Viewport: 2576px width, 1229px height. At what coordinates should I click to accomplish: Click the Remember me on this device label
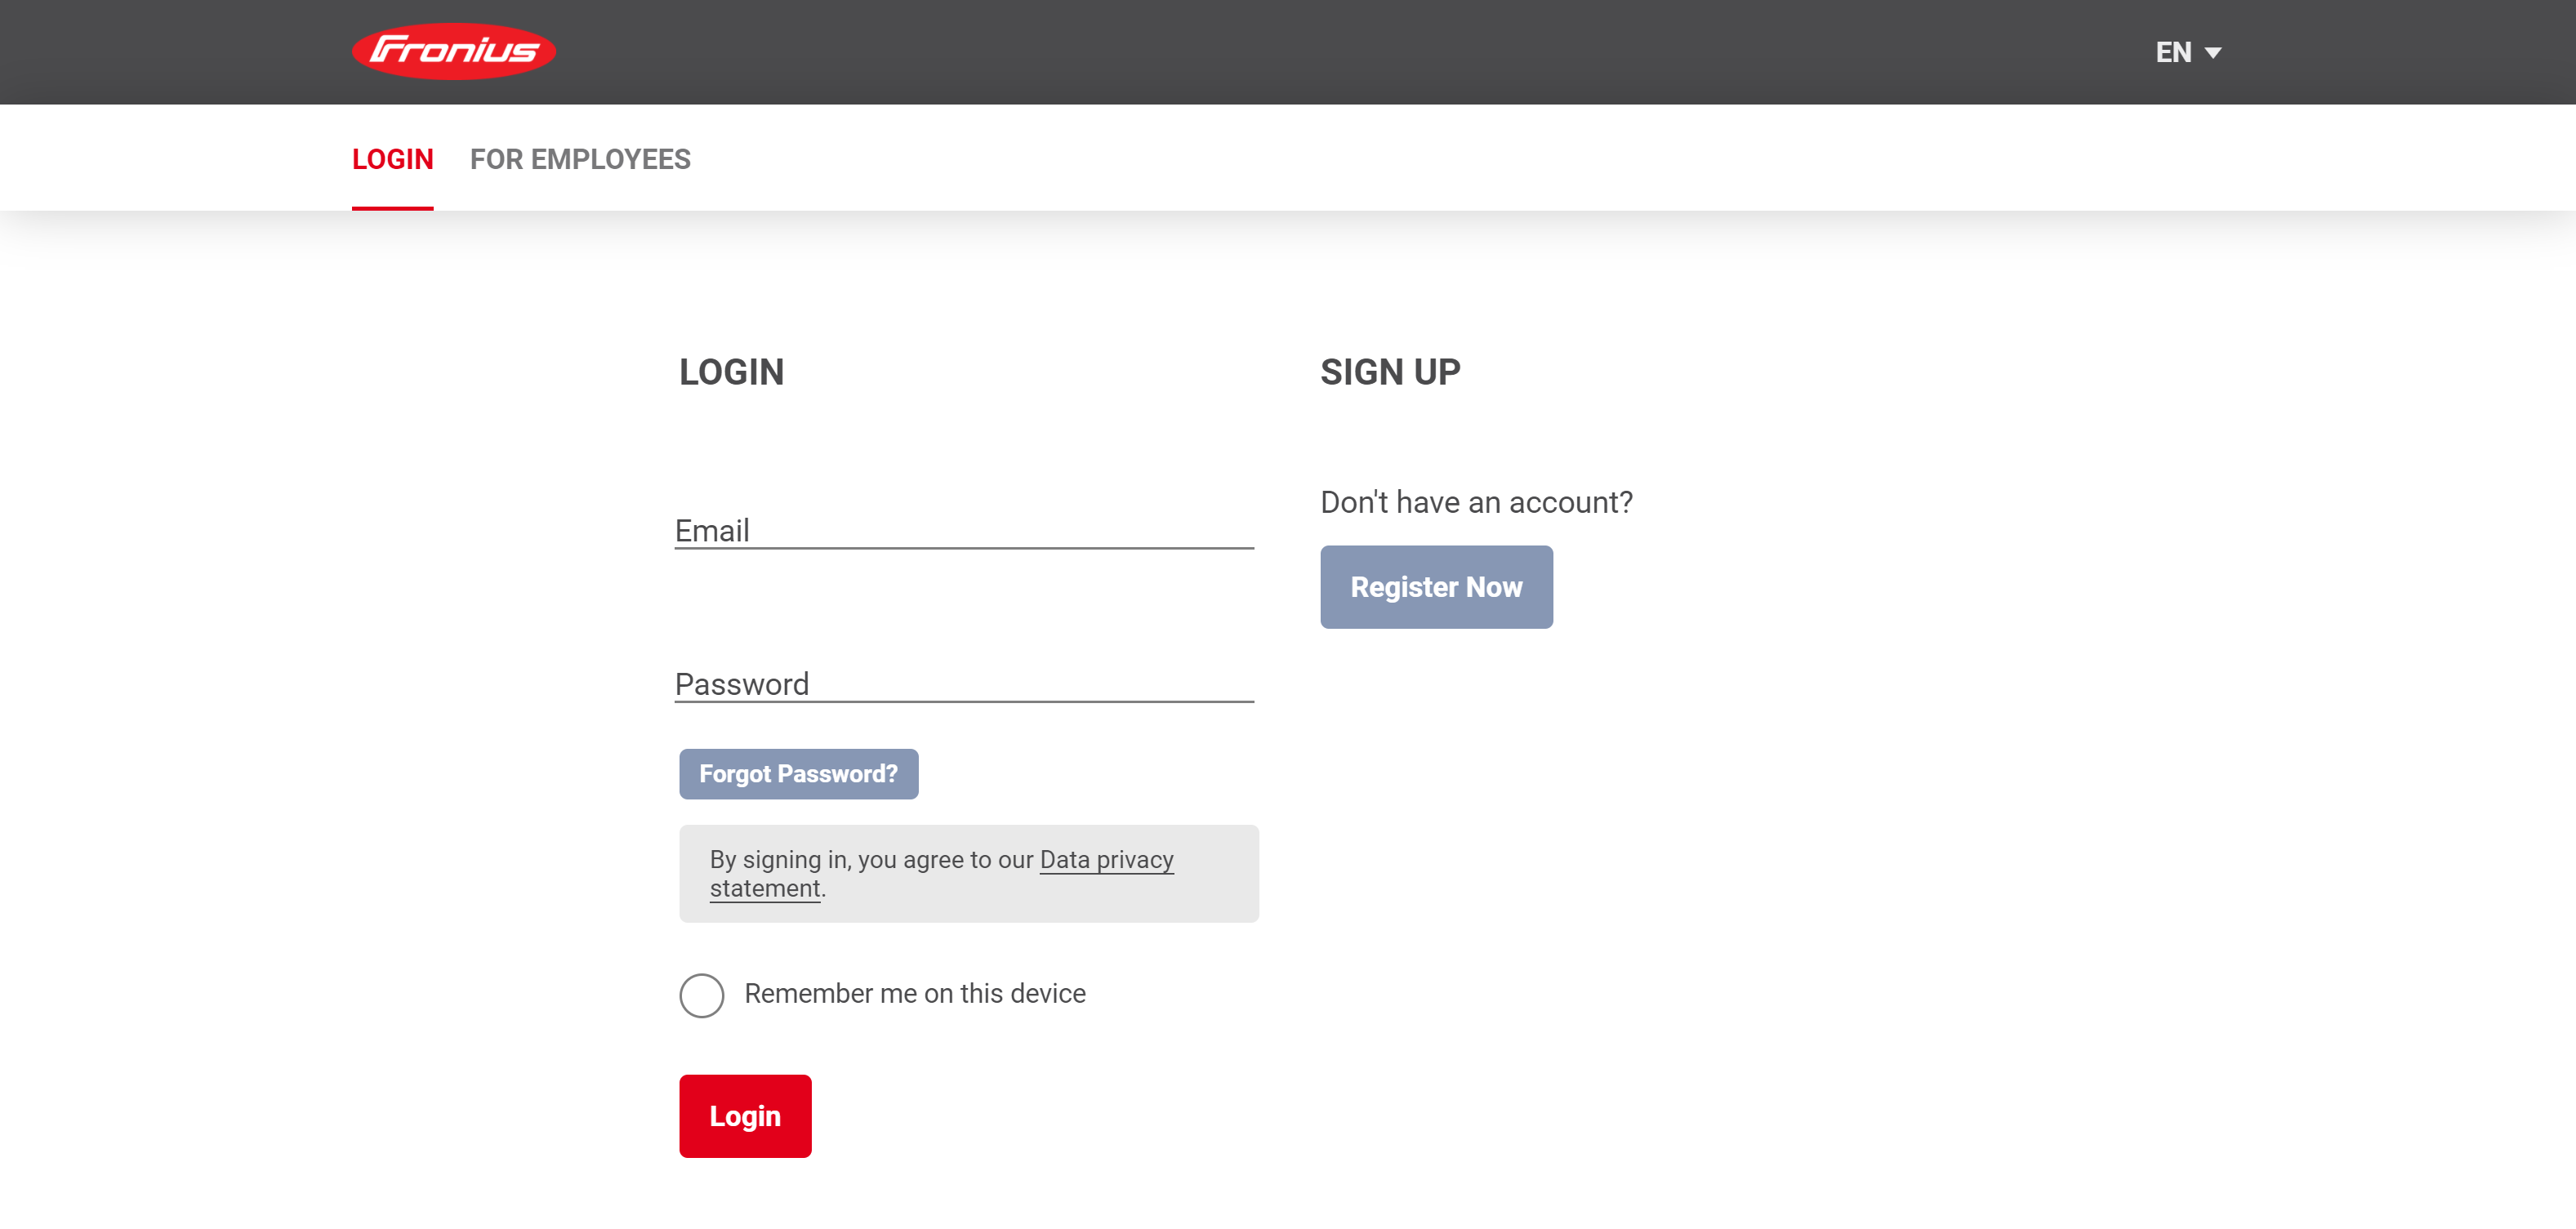[914, 992]
